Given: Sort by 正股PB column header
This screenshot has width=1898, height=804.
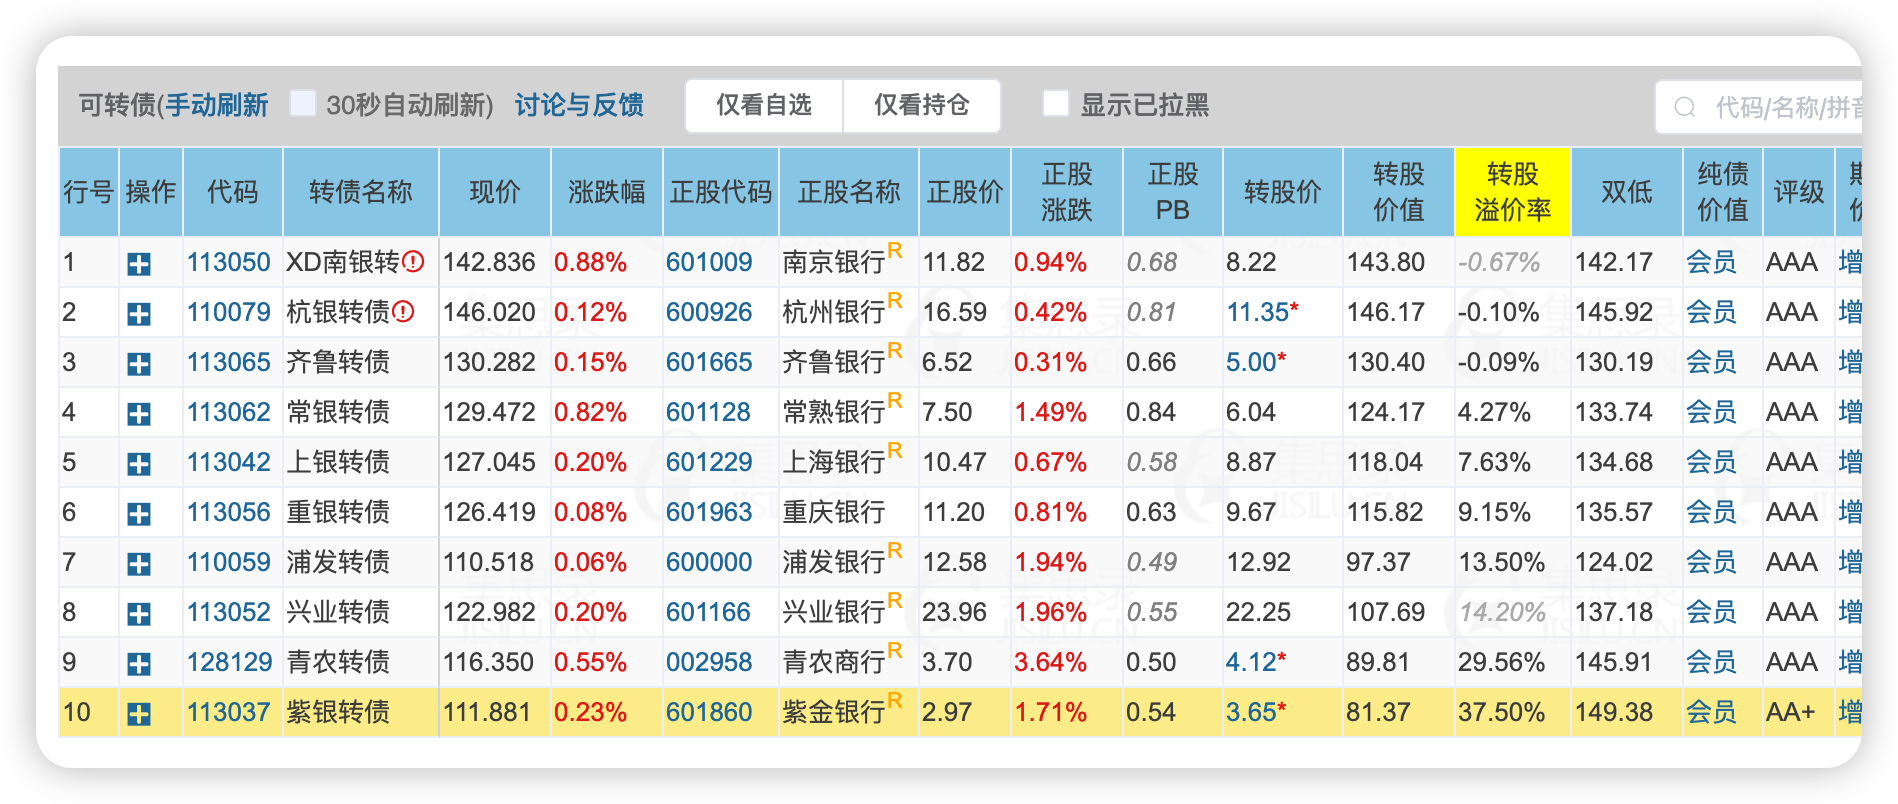Looking at the screenshot, I should coord(1173,192).
